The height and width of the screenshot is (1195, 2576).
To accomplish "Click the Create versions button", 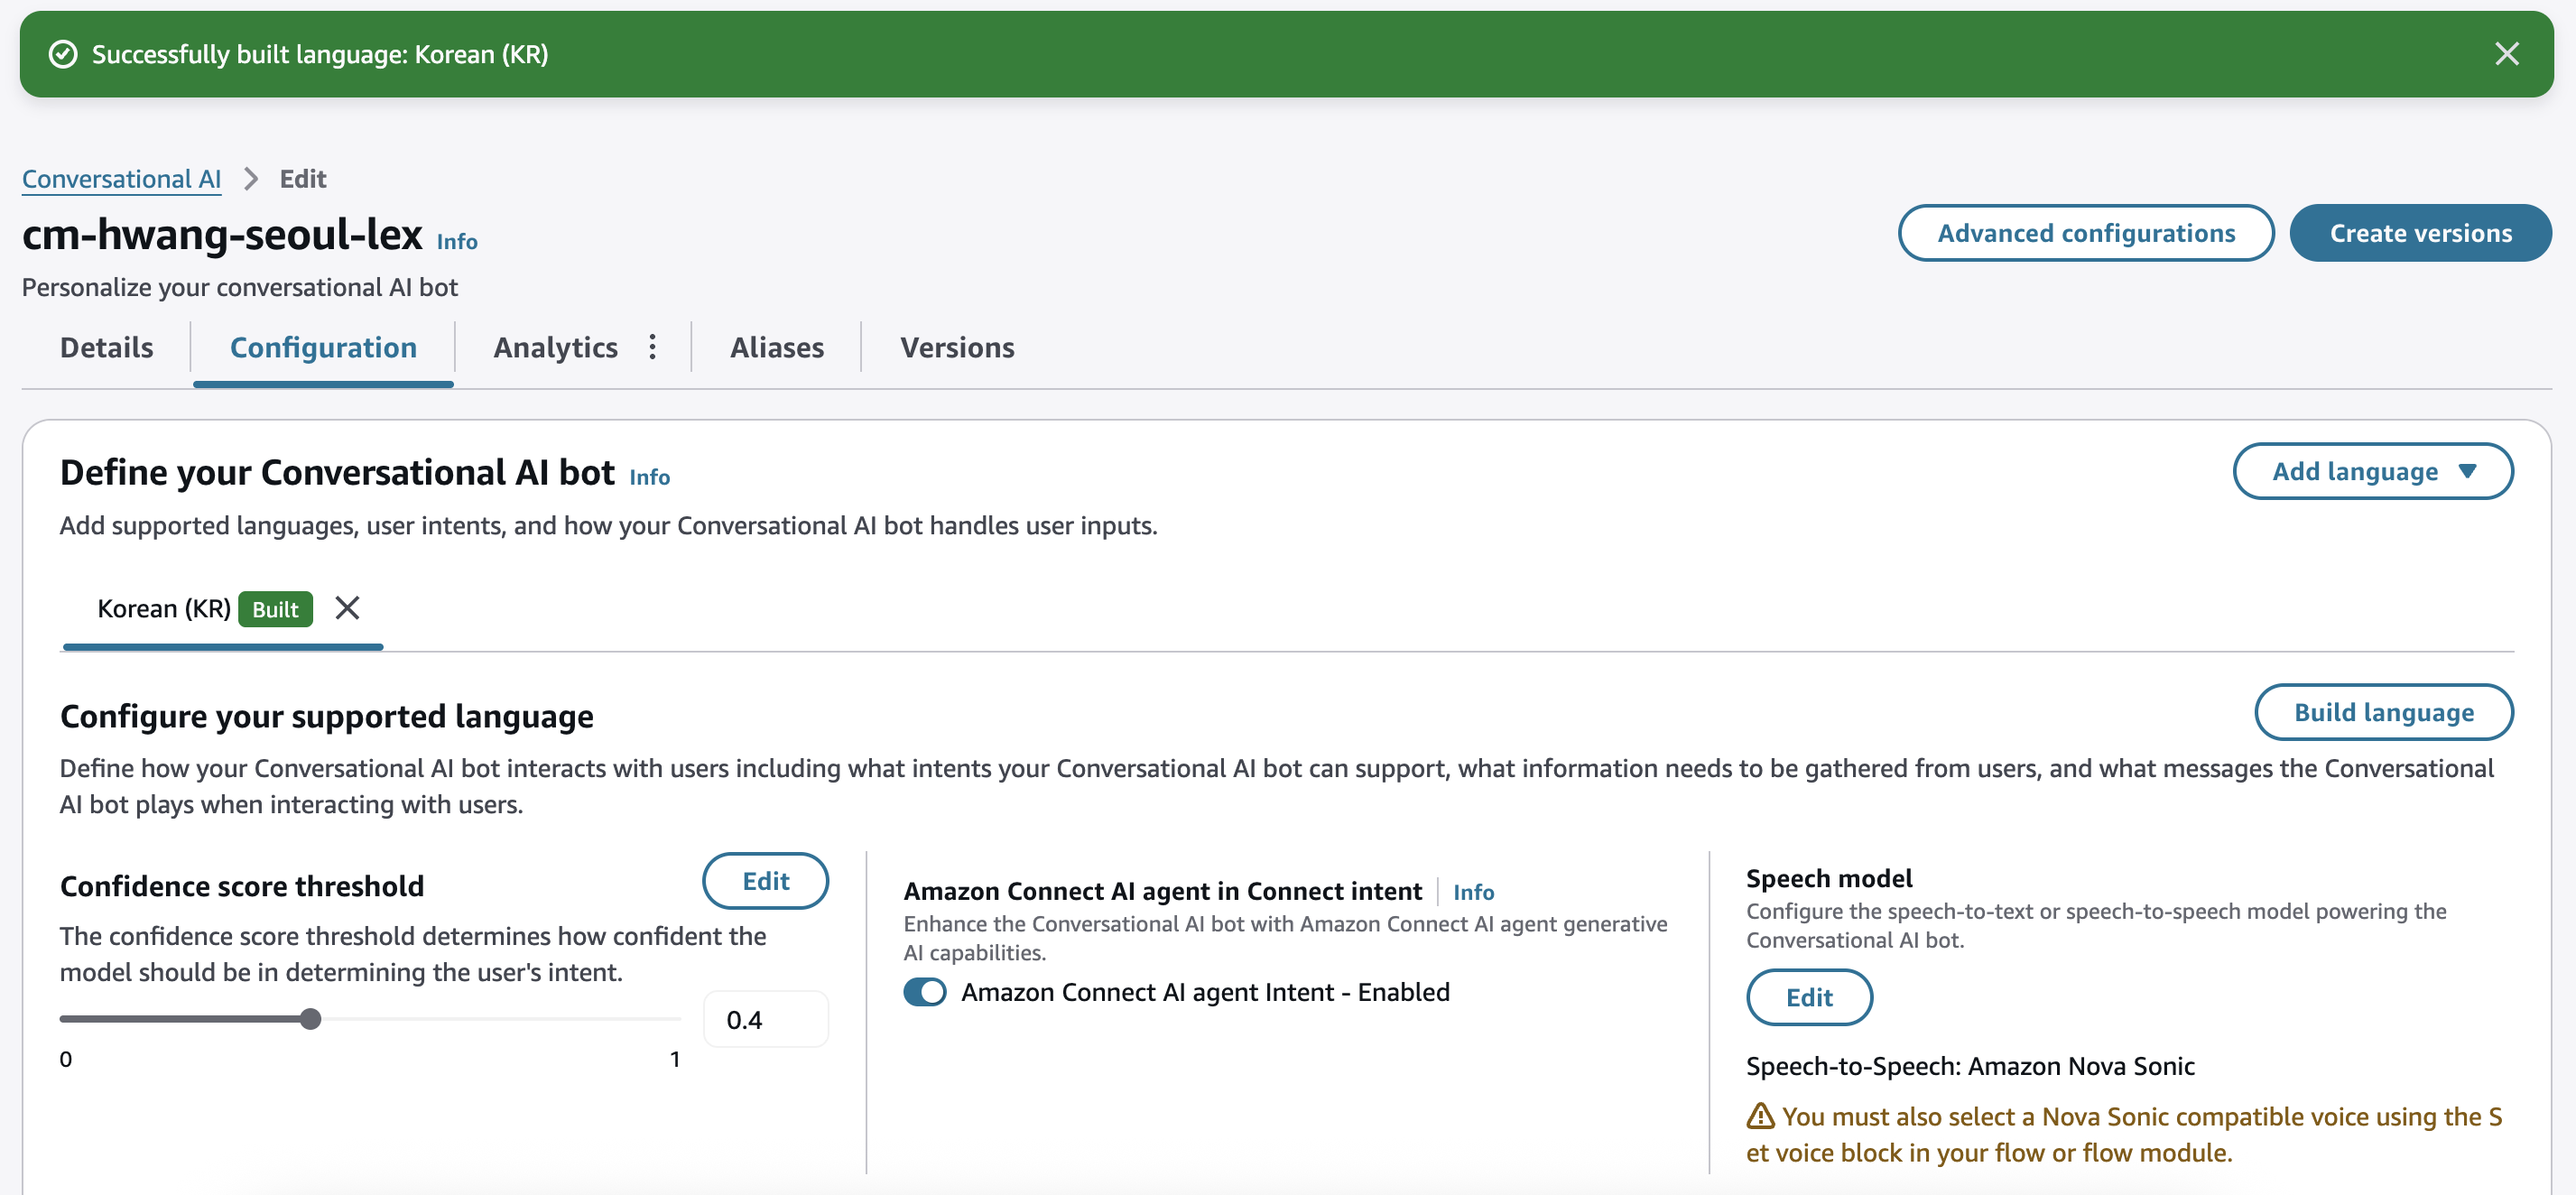I will point(2420,233).
